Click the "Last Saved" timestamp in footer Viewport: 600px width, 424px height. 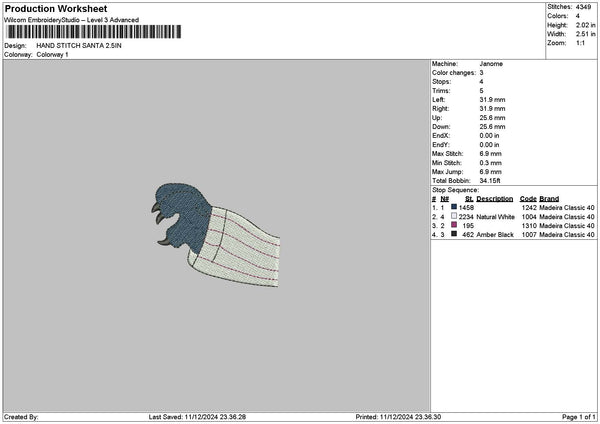coord(197,417)
